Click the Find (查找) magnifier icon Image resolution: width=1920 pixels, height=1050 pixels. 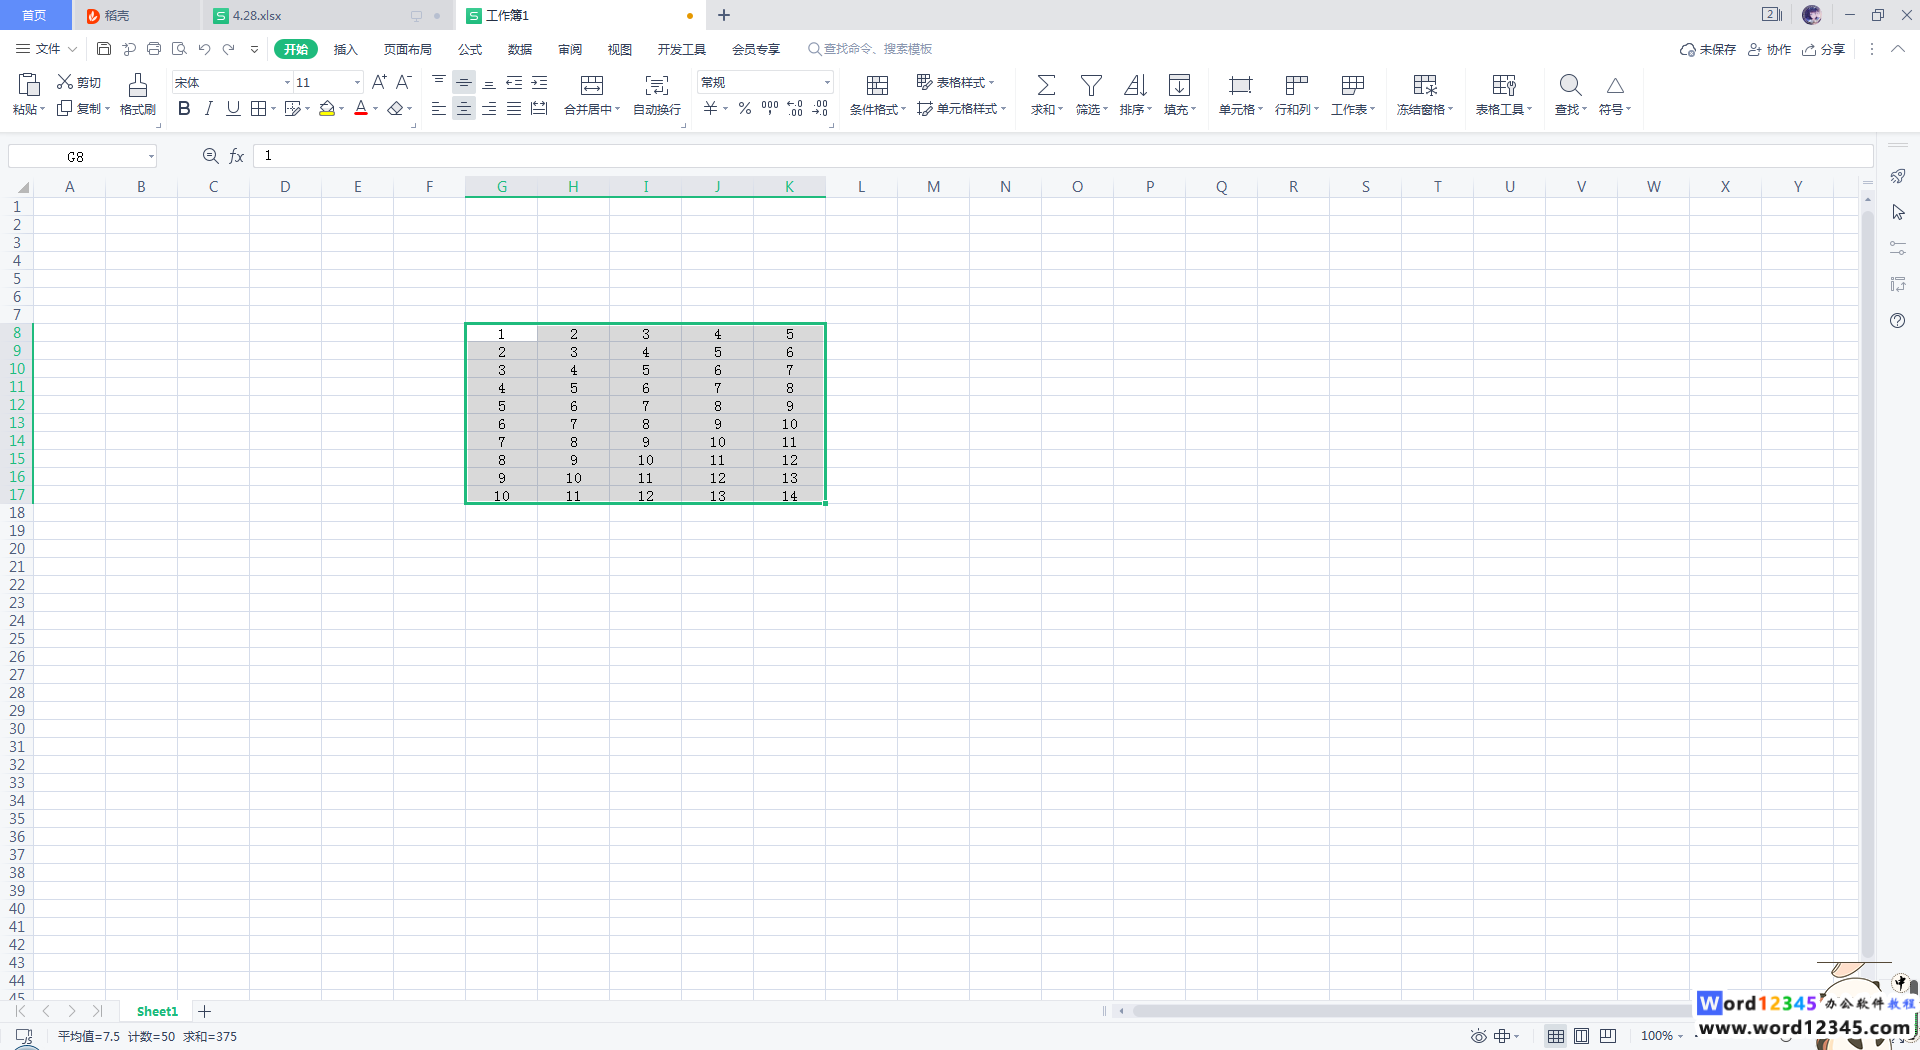pyautogui.click(x=1570, y=85)
